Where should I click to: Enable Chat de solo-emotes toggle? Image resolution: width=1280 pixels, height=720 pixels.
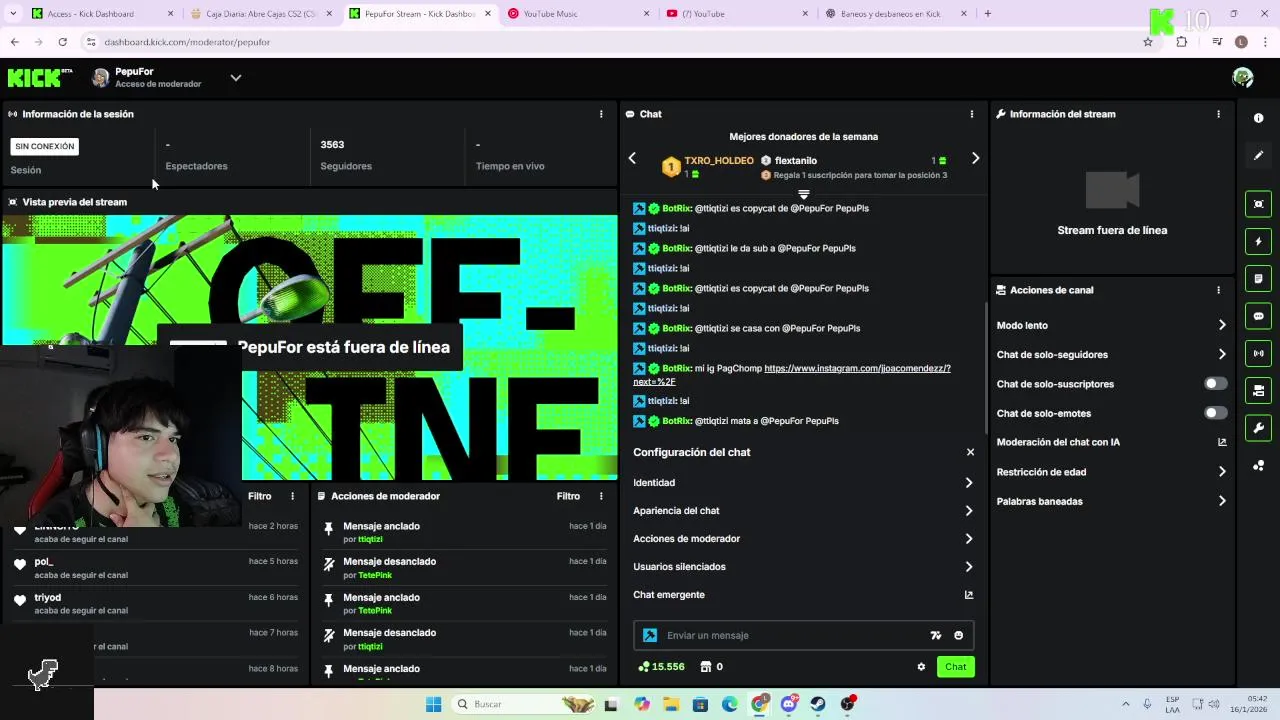pos(1215,413)
